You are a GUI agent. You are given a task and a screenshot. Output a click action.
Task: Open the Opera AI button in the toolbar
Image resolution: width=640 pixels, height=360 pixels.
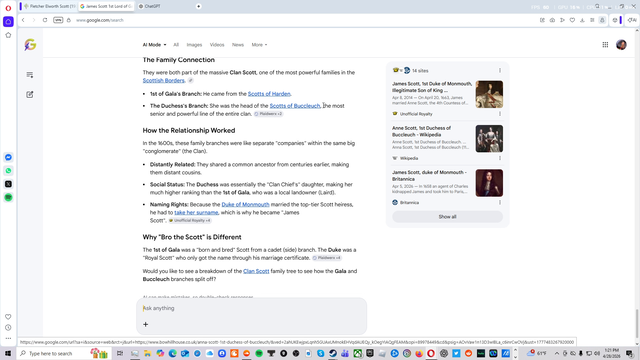pyautogui.click(x=632, y=20)
